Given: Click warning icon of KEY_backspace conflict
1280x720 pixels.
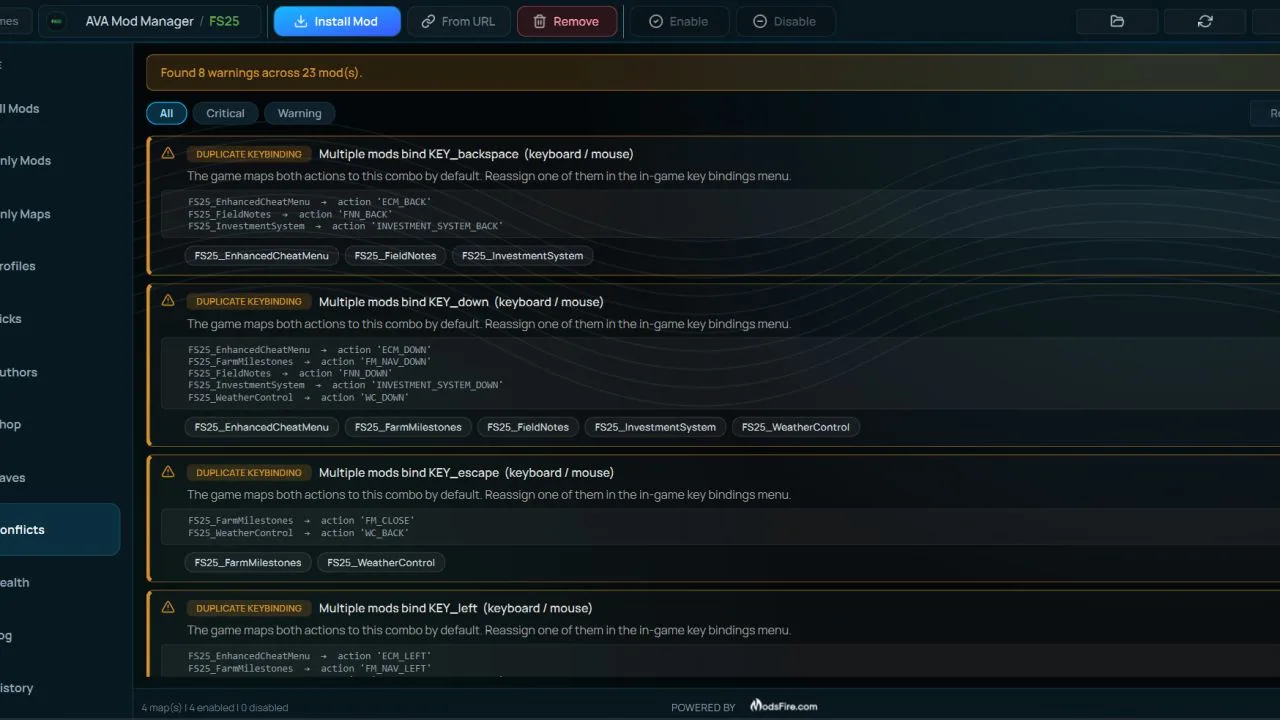Looking at the screenshot, I should tap(168, 153).
